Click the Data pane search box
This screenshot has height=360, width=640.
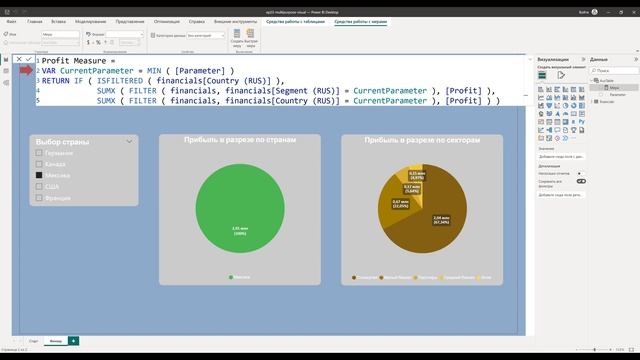pos(614,71)
